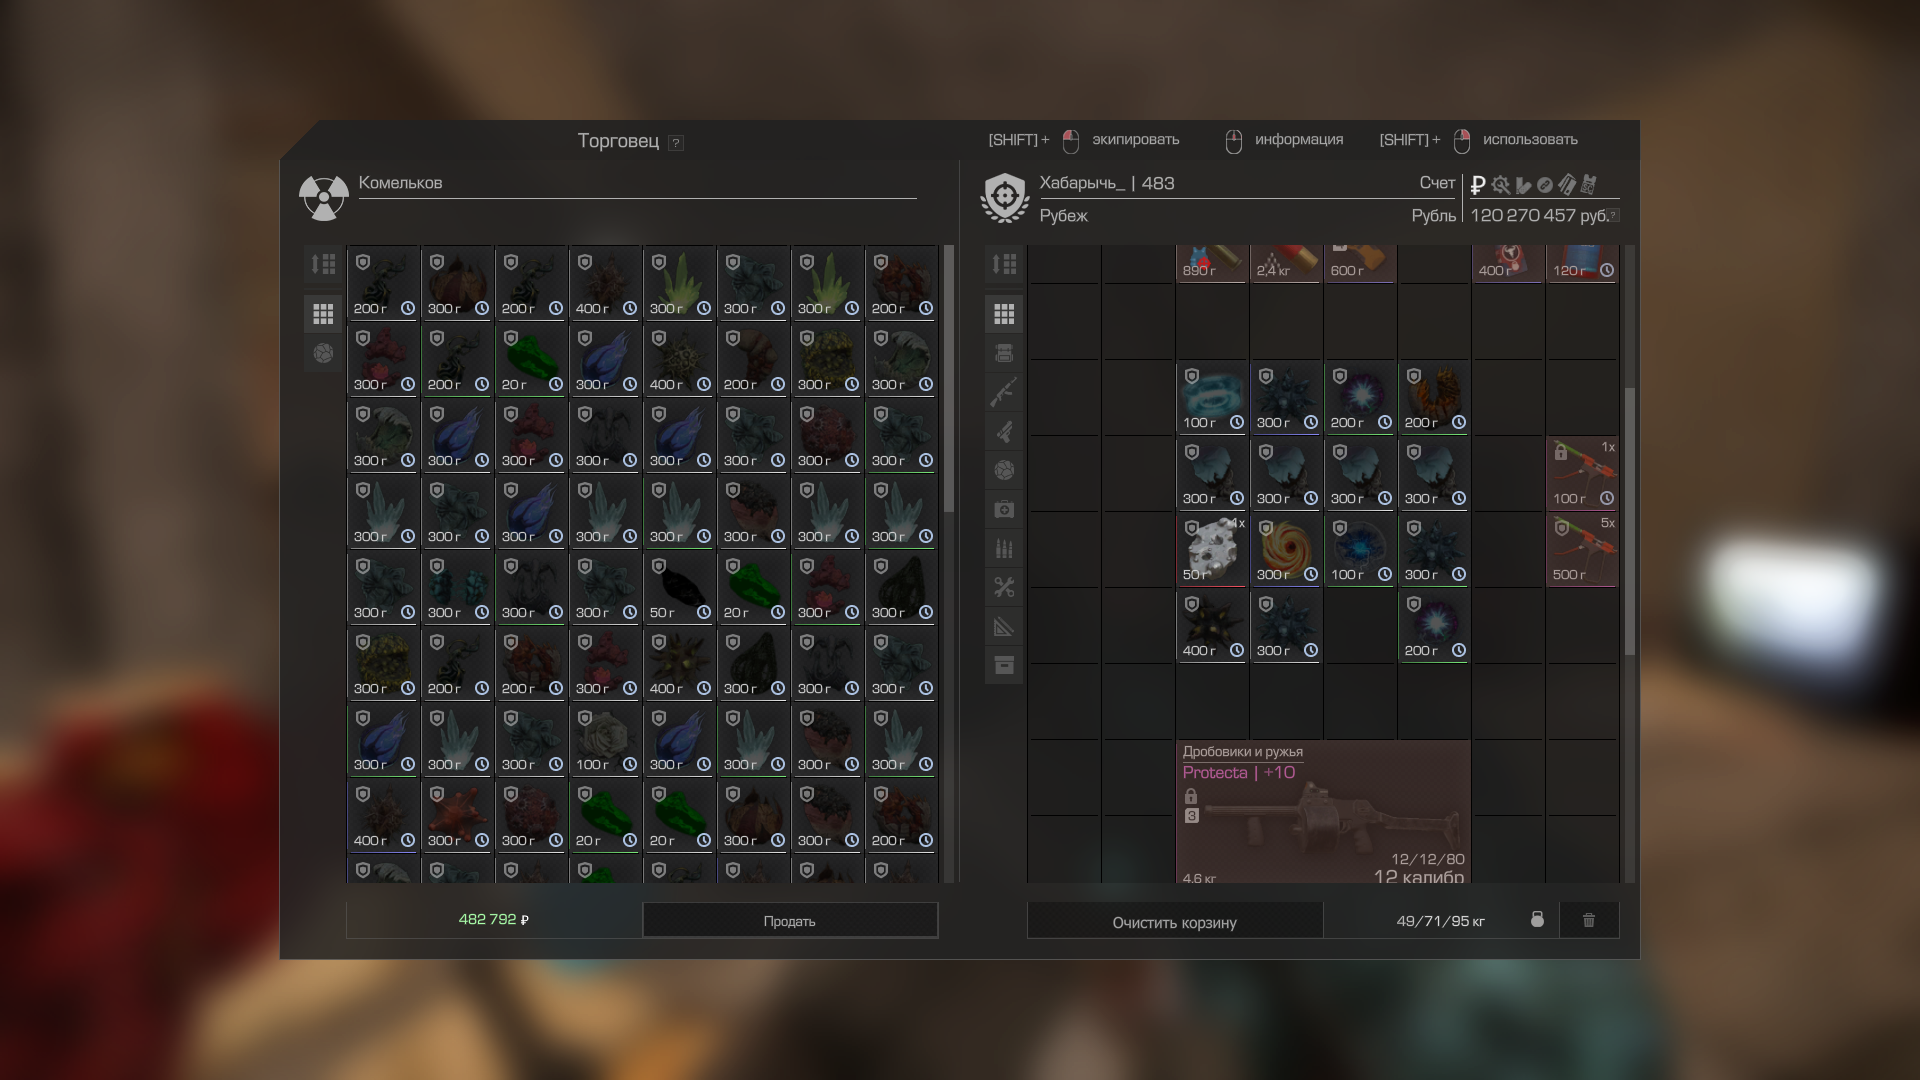The width and height of the screenshot is (1920, 1080).
Task: Click the player inventory scrollbar
Action: tap(1630, 520)
